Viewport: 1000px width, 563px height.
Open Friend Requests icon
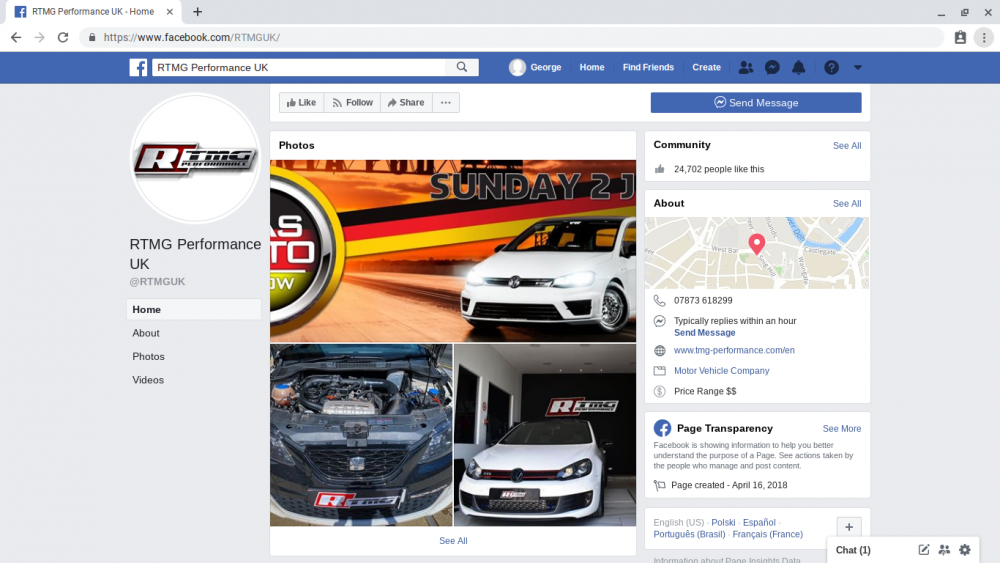click(x=746, y=67)
